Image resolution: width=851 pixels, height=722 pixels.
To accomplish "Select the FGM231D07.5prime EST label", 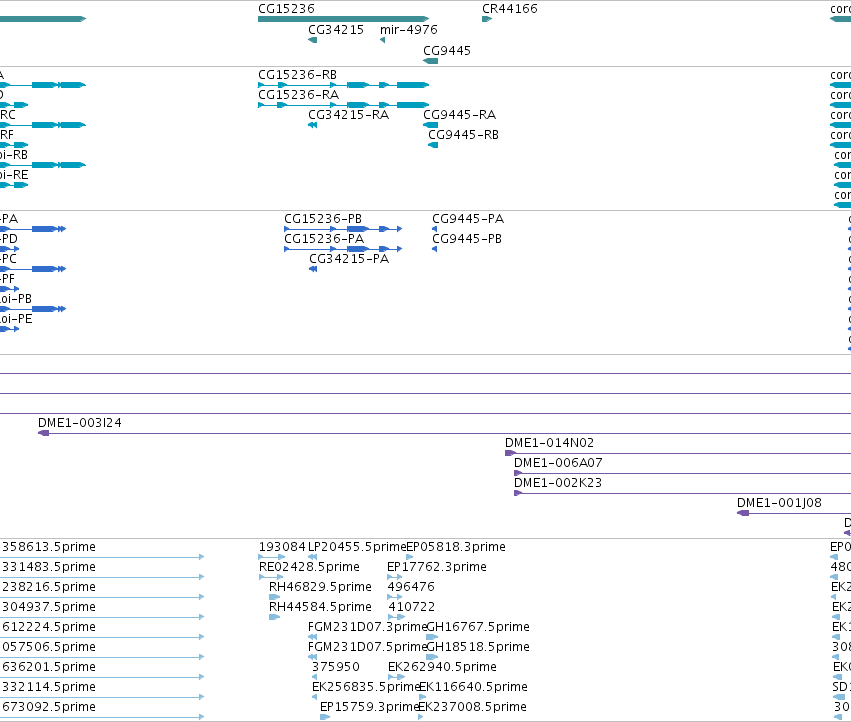I will 367,648.
